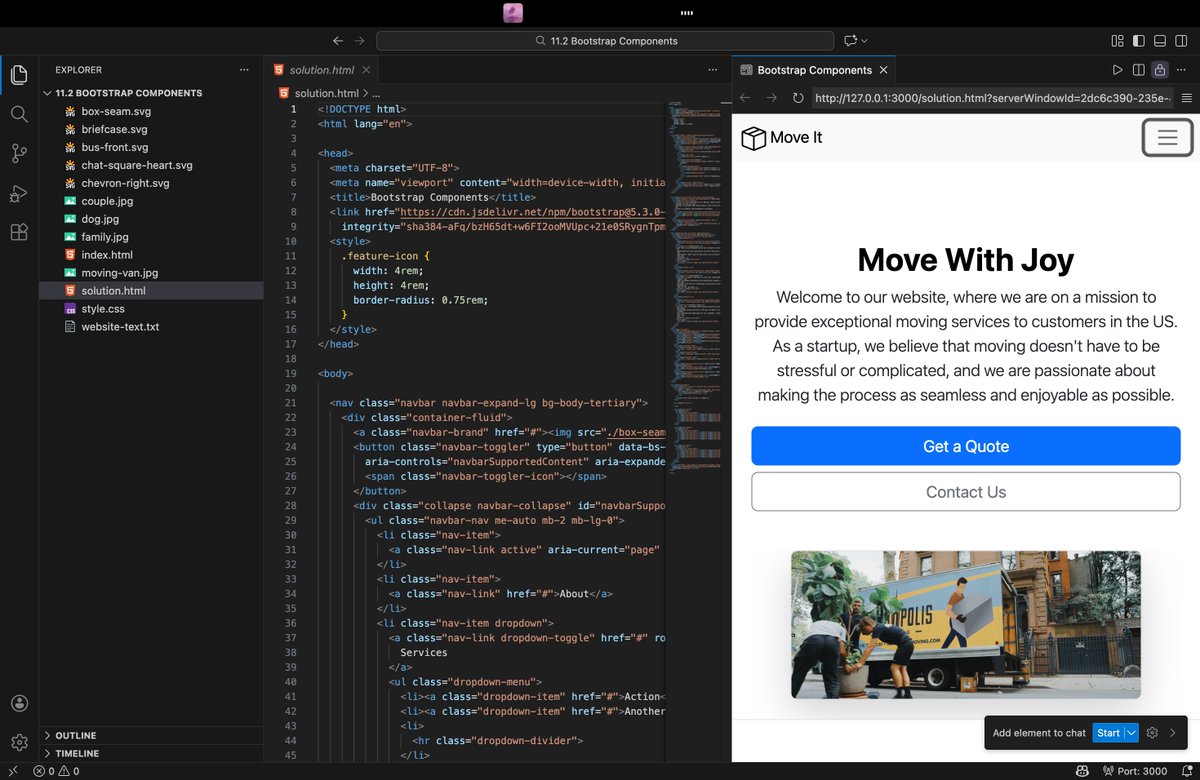Open settings gear in Add element toolbar
This screenshot has width=1200, height=780.
point(1152,733)
